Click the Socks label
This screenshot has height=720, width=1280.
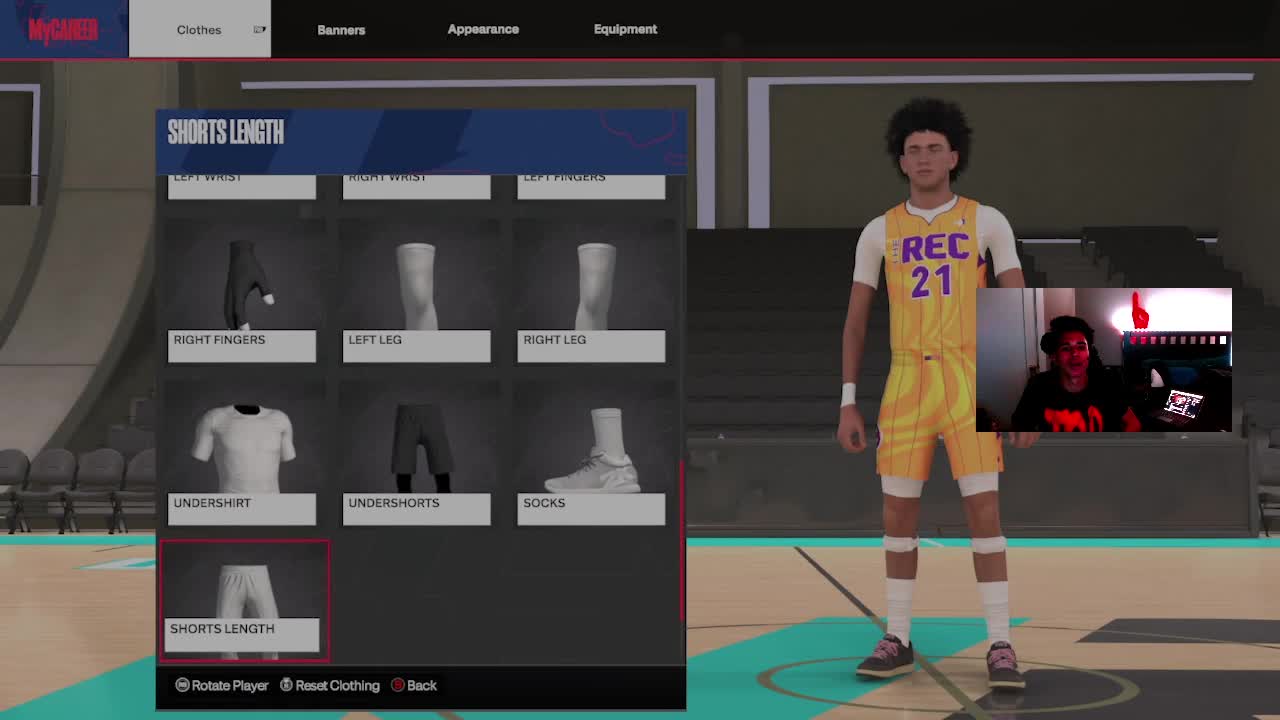(x=591, y=508)
